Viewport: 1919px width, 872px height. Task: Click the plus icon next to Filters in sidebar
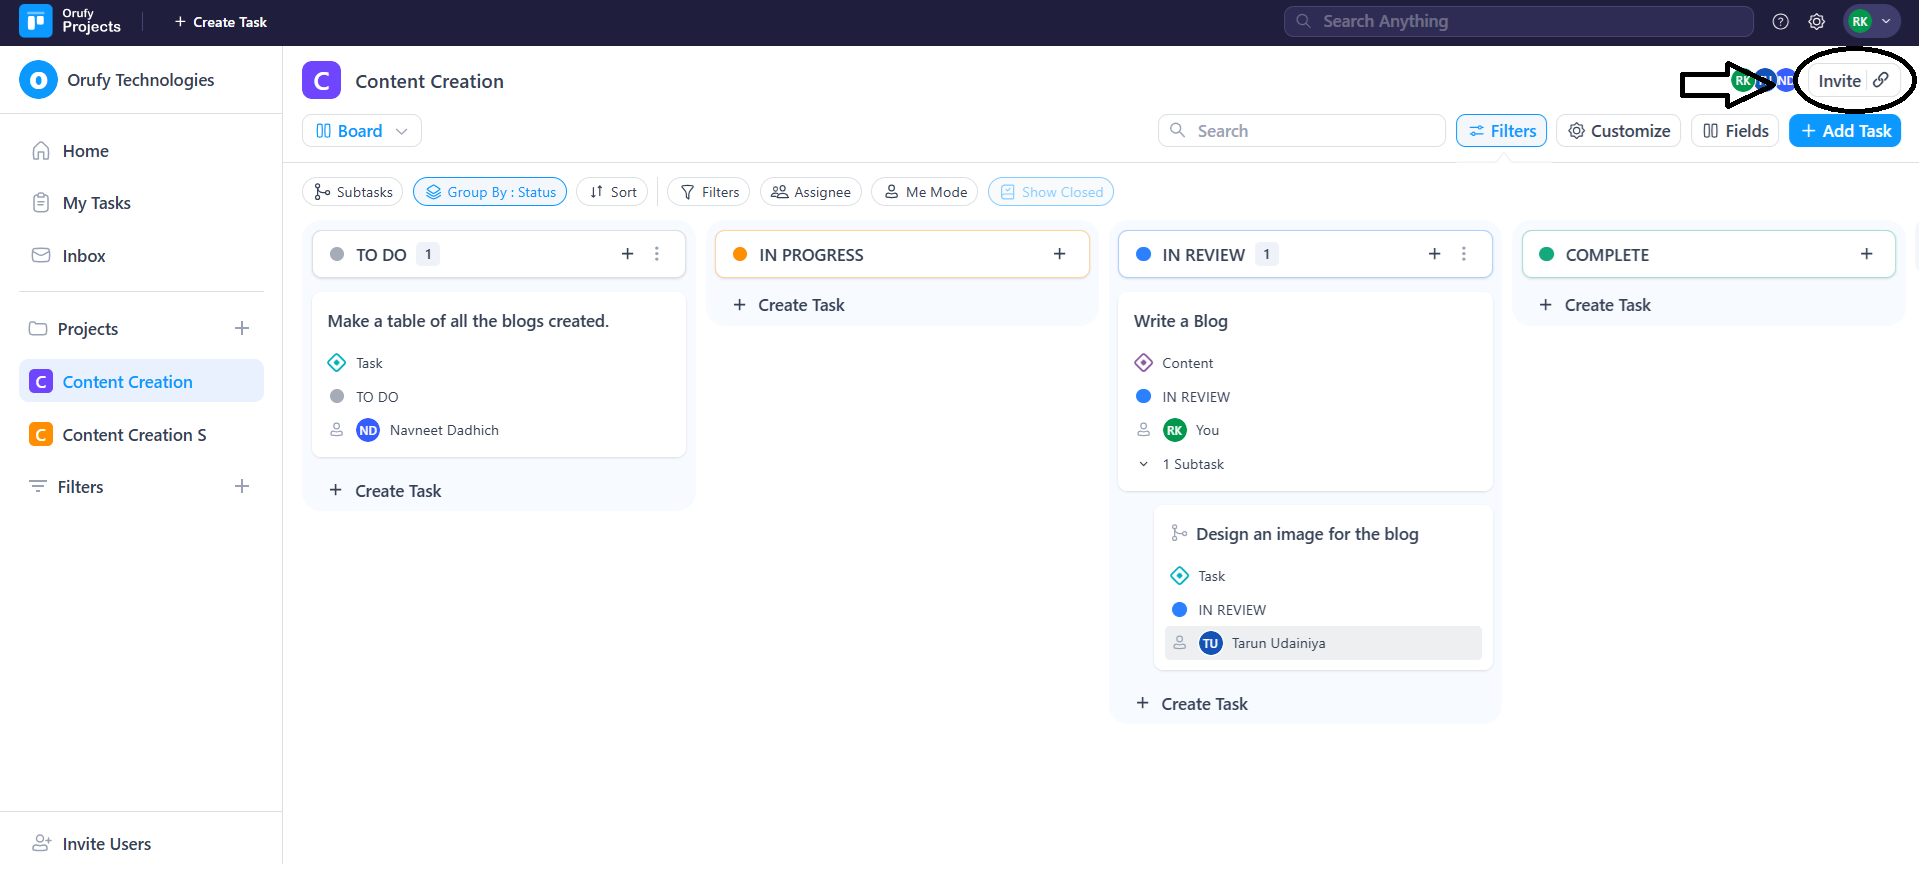pyautogui.click(x=242, y=486)
